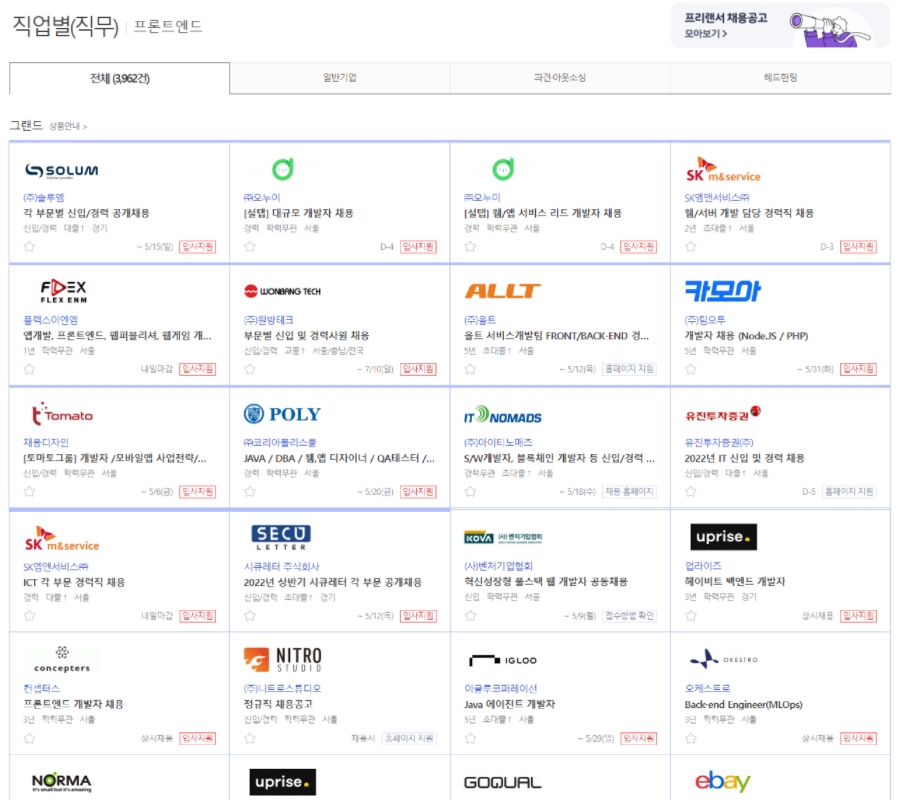Open the job title 개발자 채용 (Node.JS / PHP)
Image resolution: width=900 pixels, height=800 pixels.
click(746, 336)
